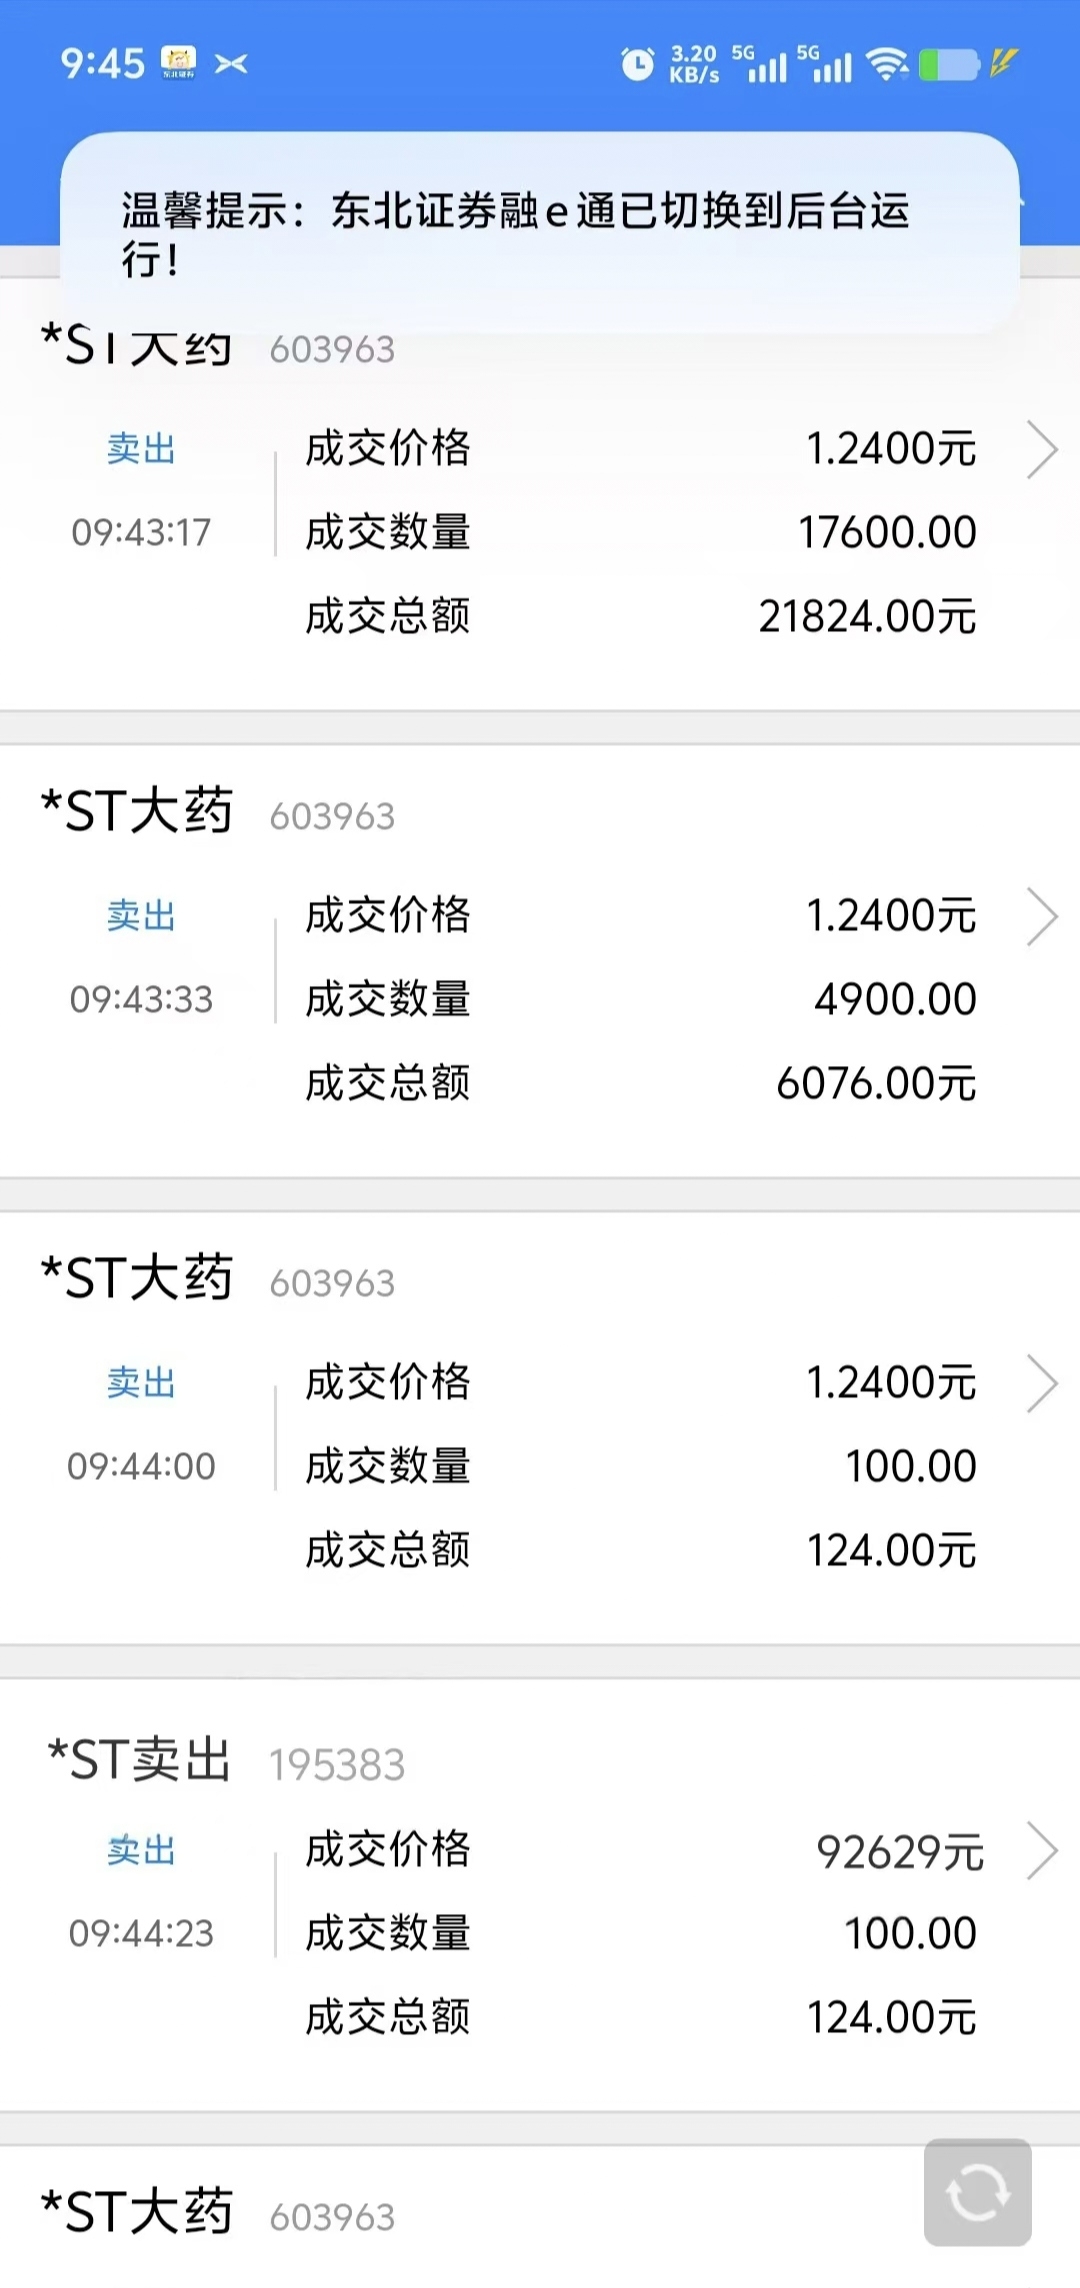Open the last *ST大药 603963 entry
The width and height of the screenshot is (1080, 2288).
coord(218,2214)
